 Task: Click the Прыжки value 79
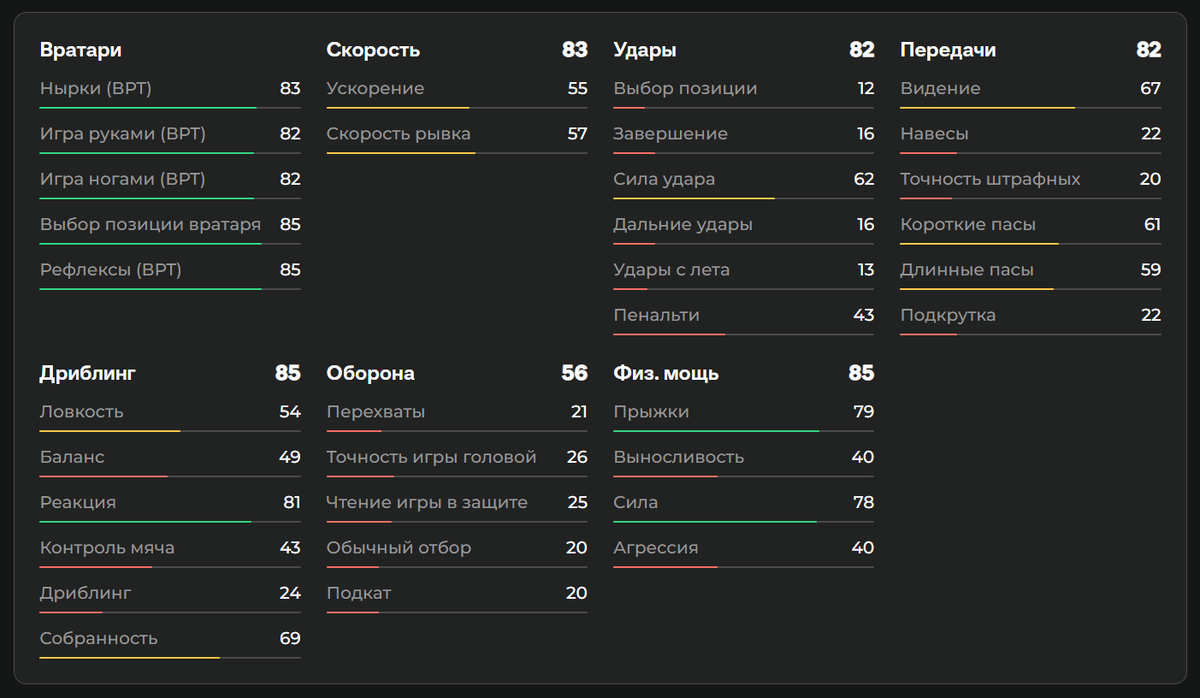click(x=863, y=412)
